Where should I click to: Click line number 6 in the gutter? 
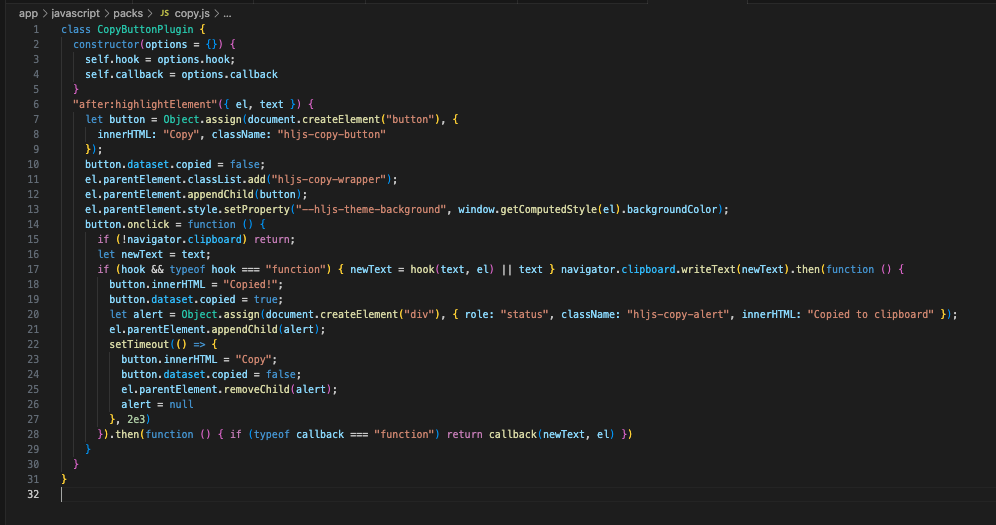(36, 104)
